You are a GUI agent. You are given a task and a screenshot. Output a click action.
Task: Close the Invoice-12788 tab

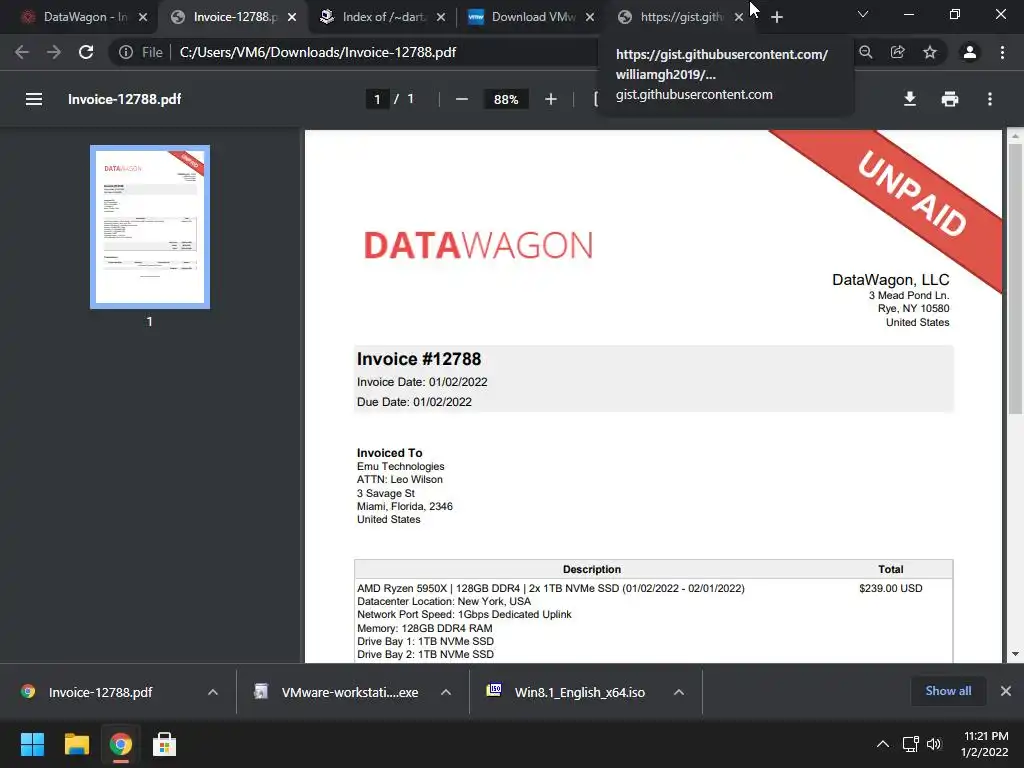[x=292, y=17]
